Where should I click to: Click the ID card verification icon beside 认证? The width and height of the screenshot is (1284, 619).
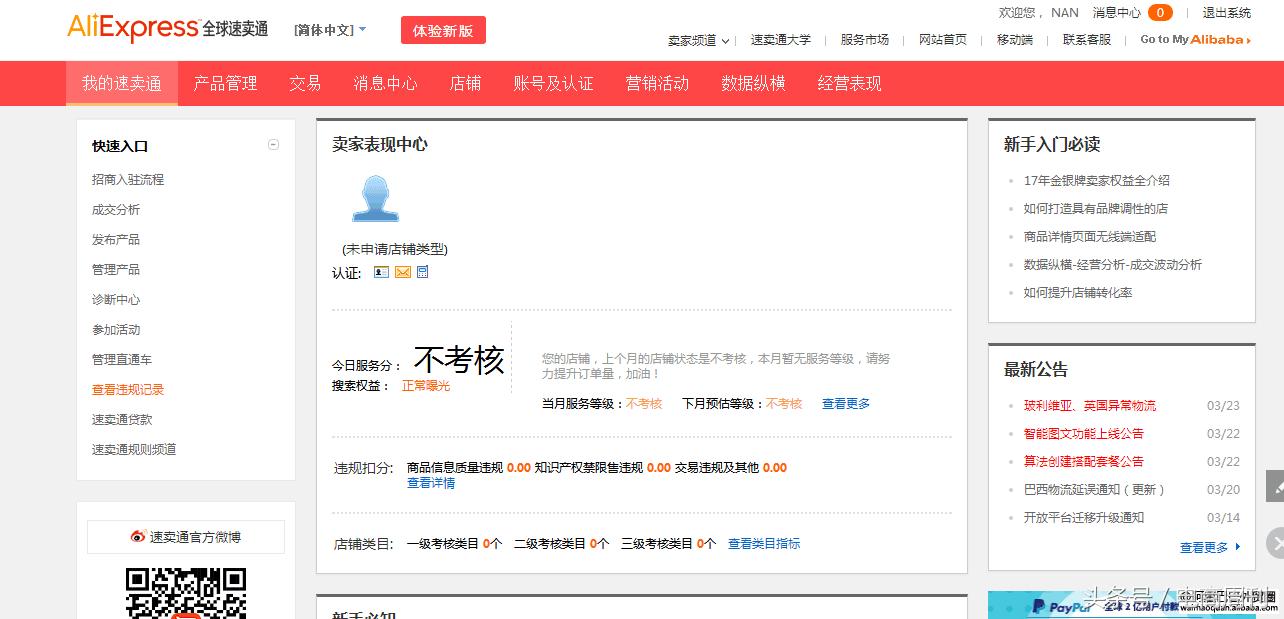tap(381, 272)
